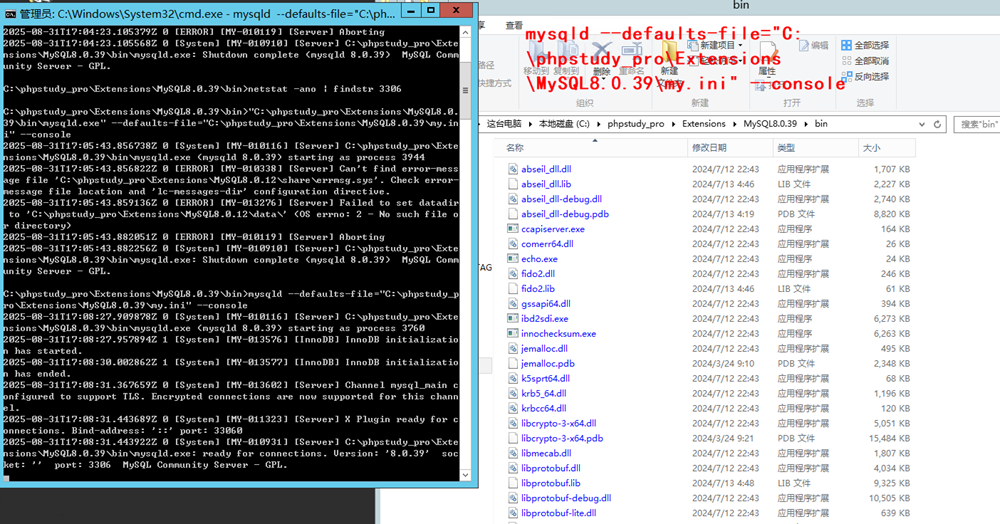Click Select all (全部选择) in the ribbon

[865, 45]
